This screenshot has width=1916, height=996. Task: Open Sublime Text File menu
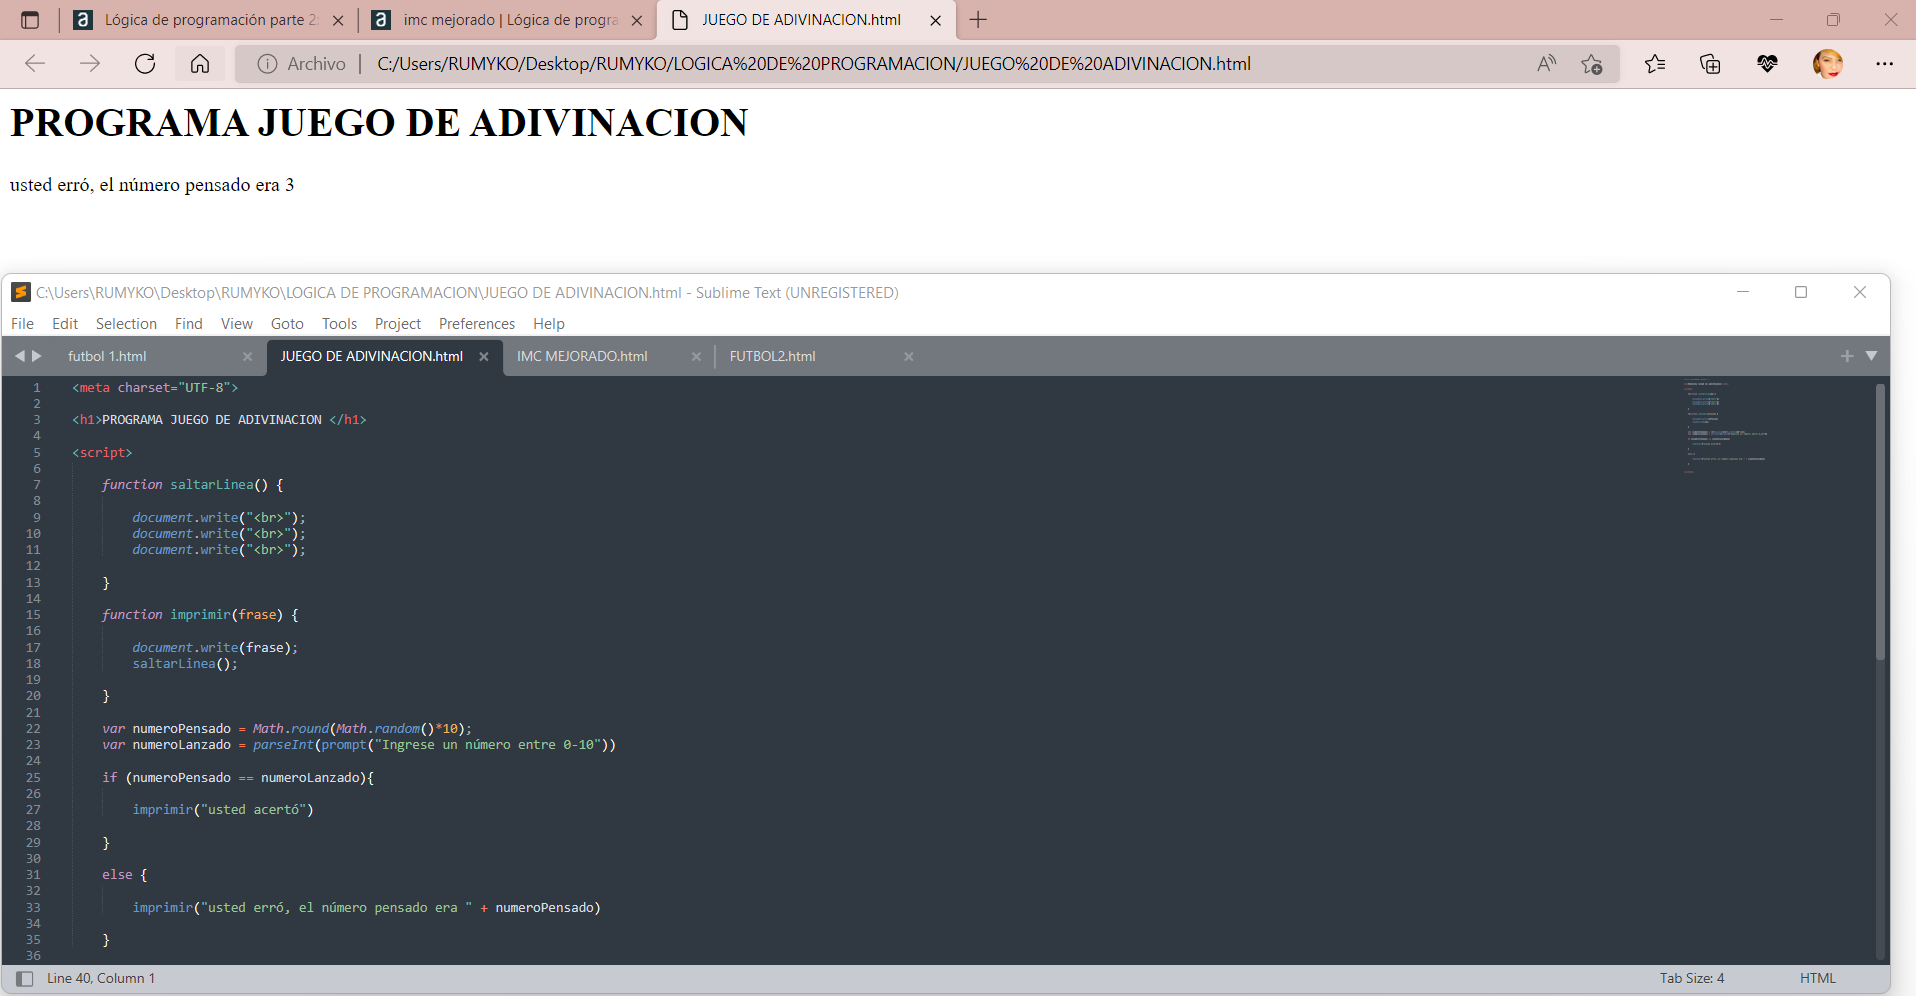[x=22, y=323]
